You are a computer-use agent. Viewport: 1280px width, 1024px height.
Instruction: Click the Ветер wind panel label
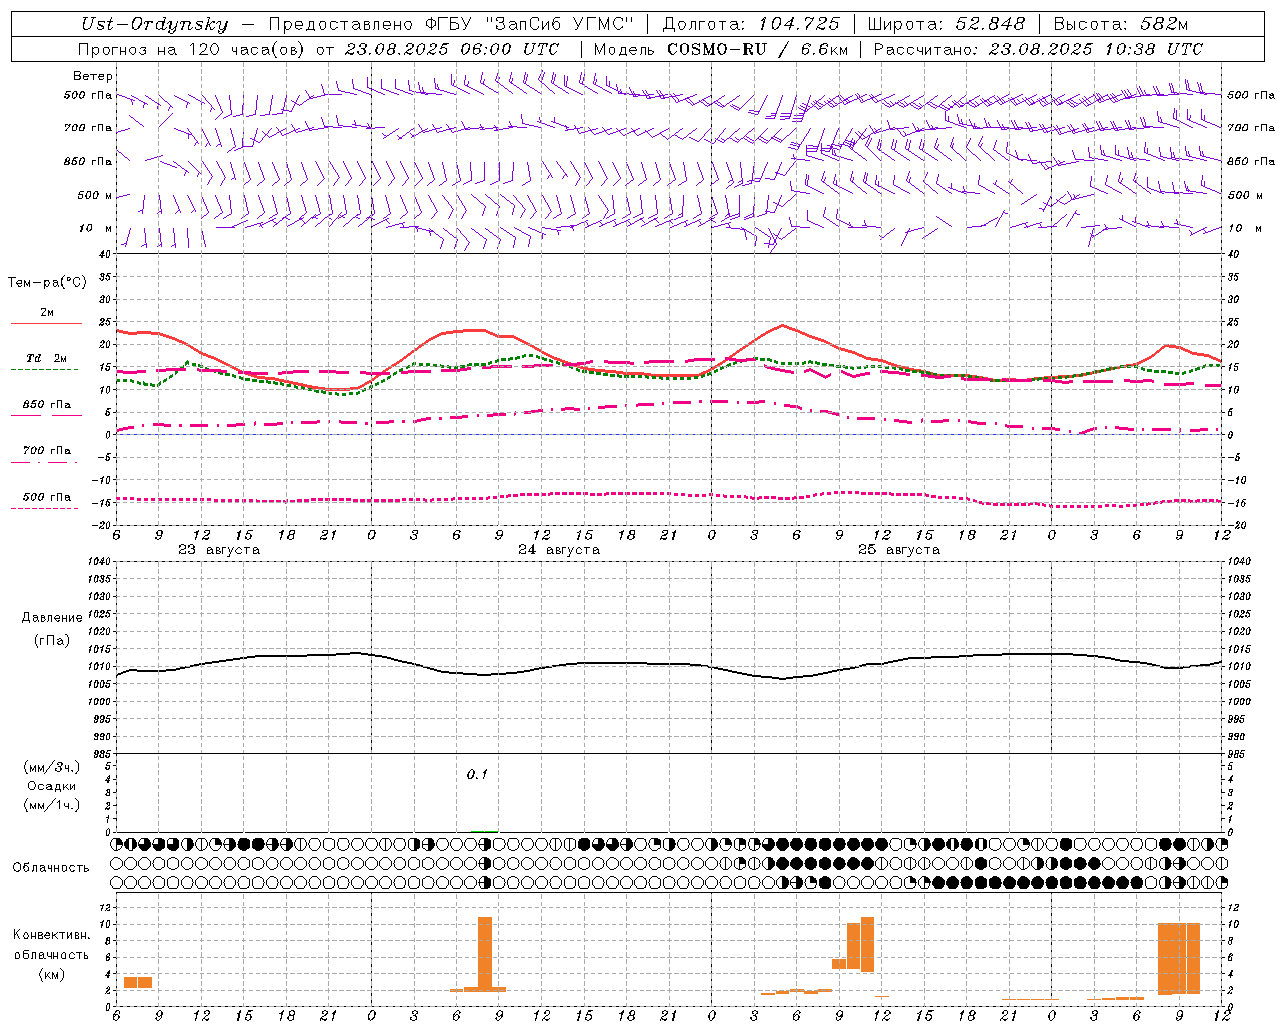[92, 76]
